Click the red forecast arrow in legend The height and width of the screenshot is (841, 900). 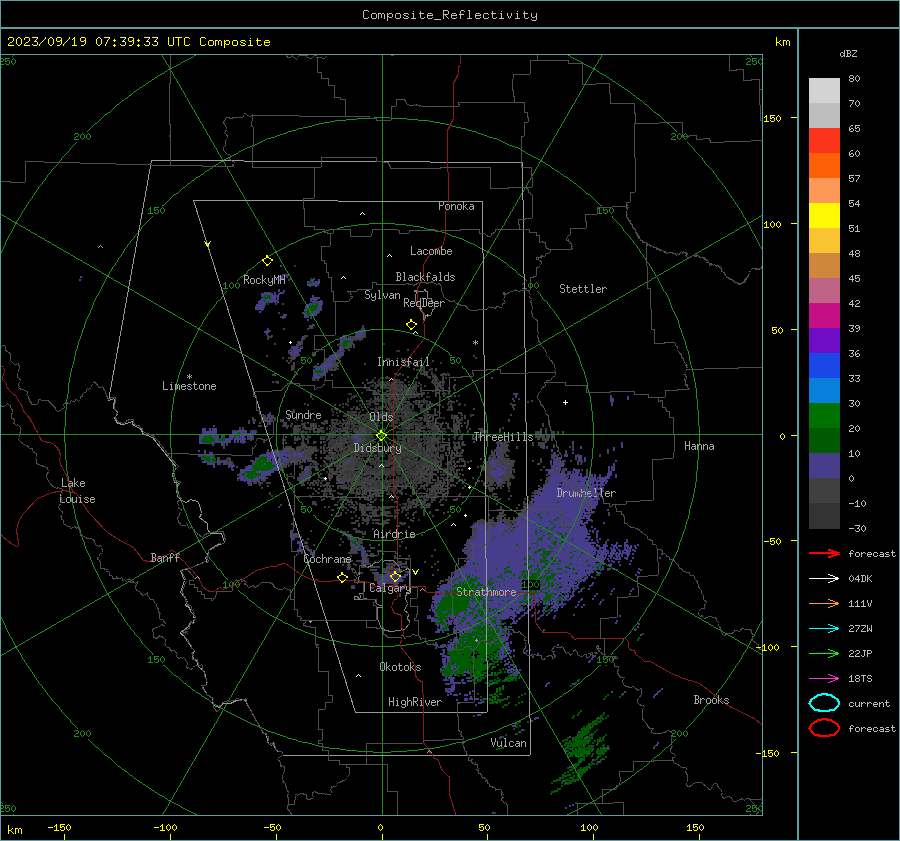pos(824,553)
